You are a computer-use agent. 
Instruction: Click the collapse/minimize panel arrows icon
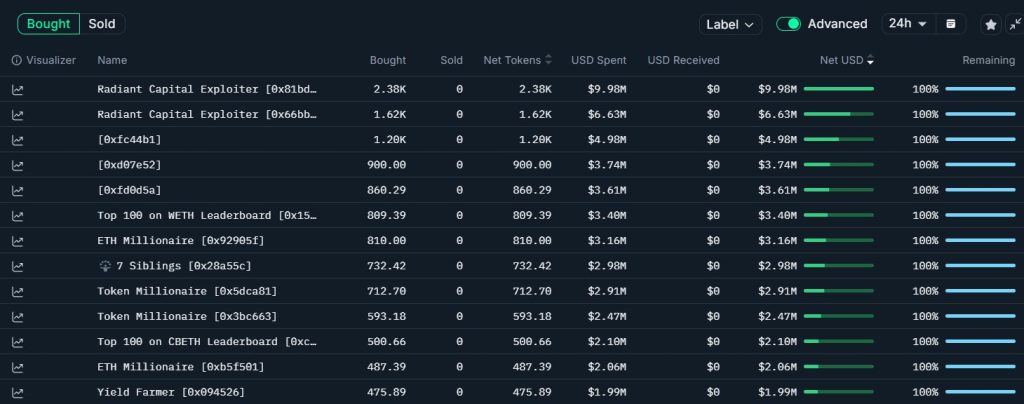[1015, 24]
